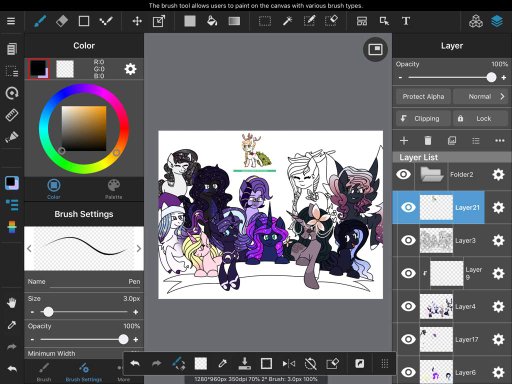Viewport: 512px width, 384px height.
Task: Choose the Magic Wand selection tool
Action: (x=287, y=21)
